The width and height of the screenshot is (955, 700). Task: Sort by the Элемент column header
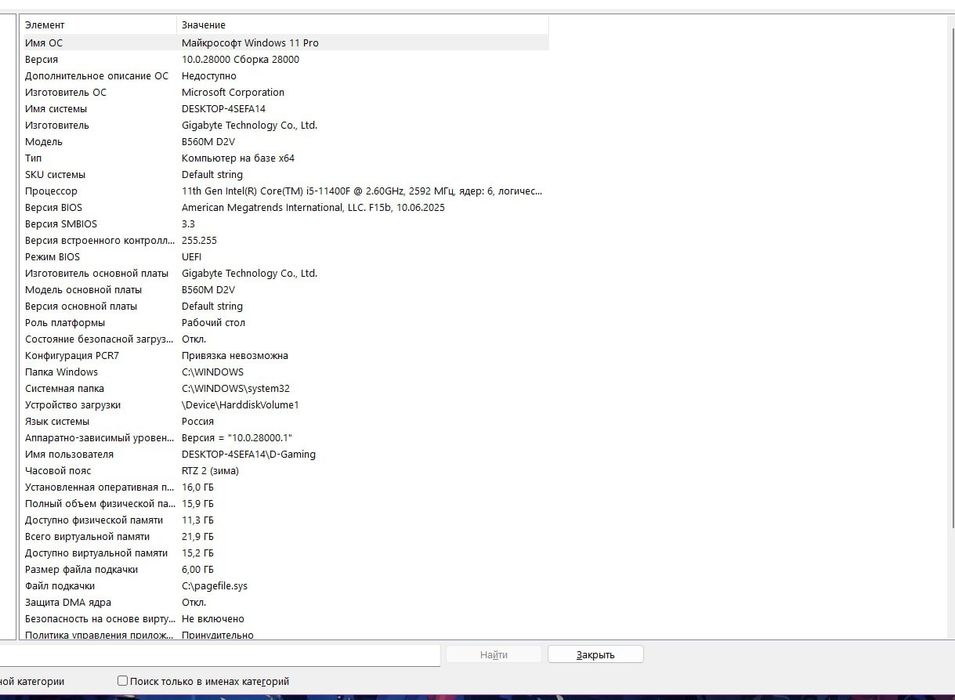click(x=99, y=25)
